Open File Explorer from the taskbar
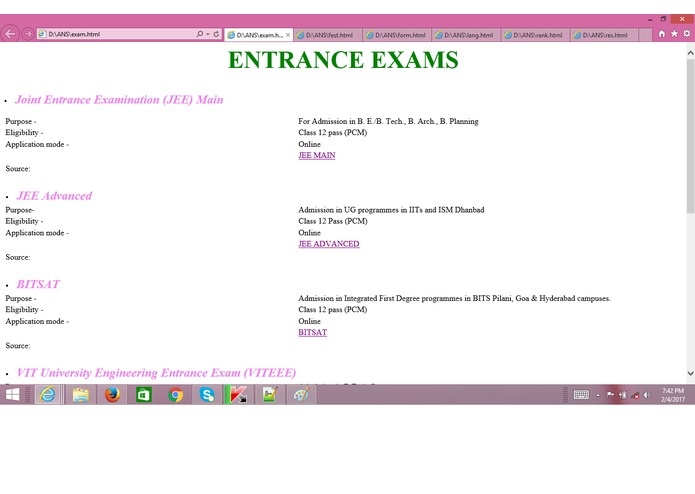Image resolution: width=695 pixels, height=494 pixels. [x=81, y=394]
